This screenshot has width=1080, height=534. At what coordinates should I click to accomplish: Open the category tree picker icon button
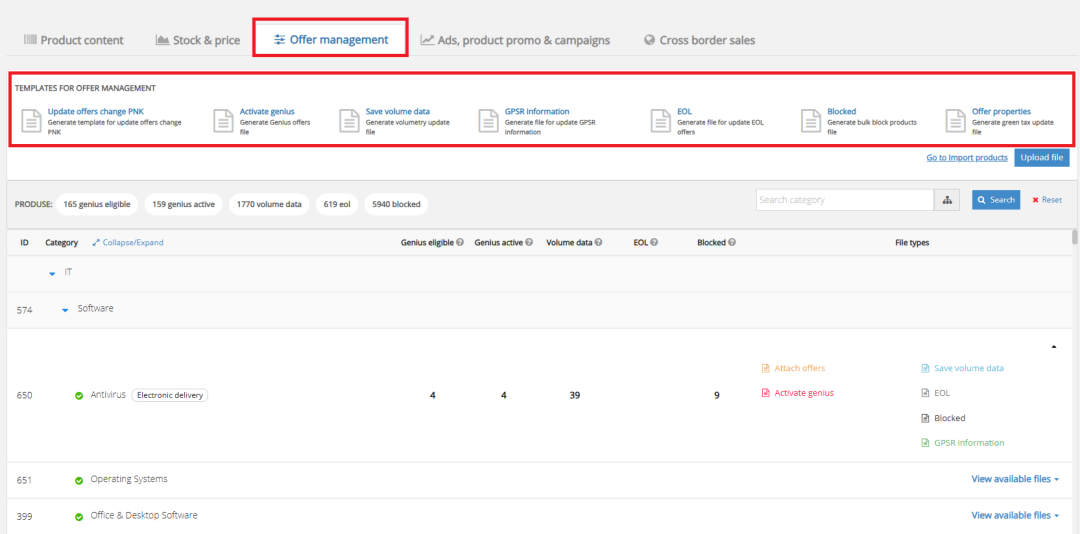[x=948, y=200]
